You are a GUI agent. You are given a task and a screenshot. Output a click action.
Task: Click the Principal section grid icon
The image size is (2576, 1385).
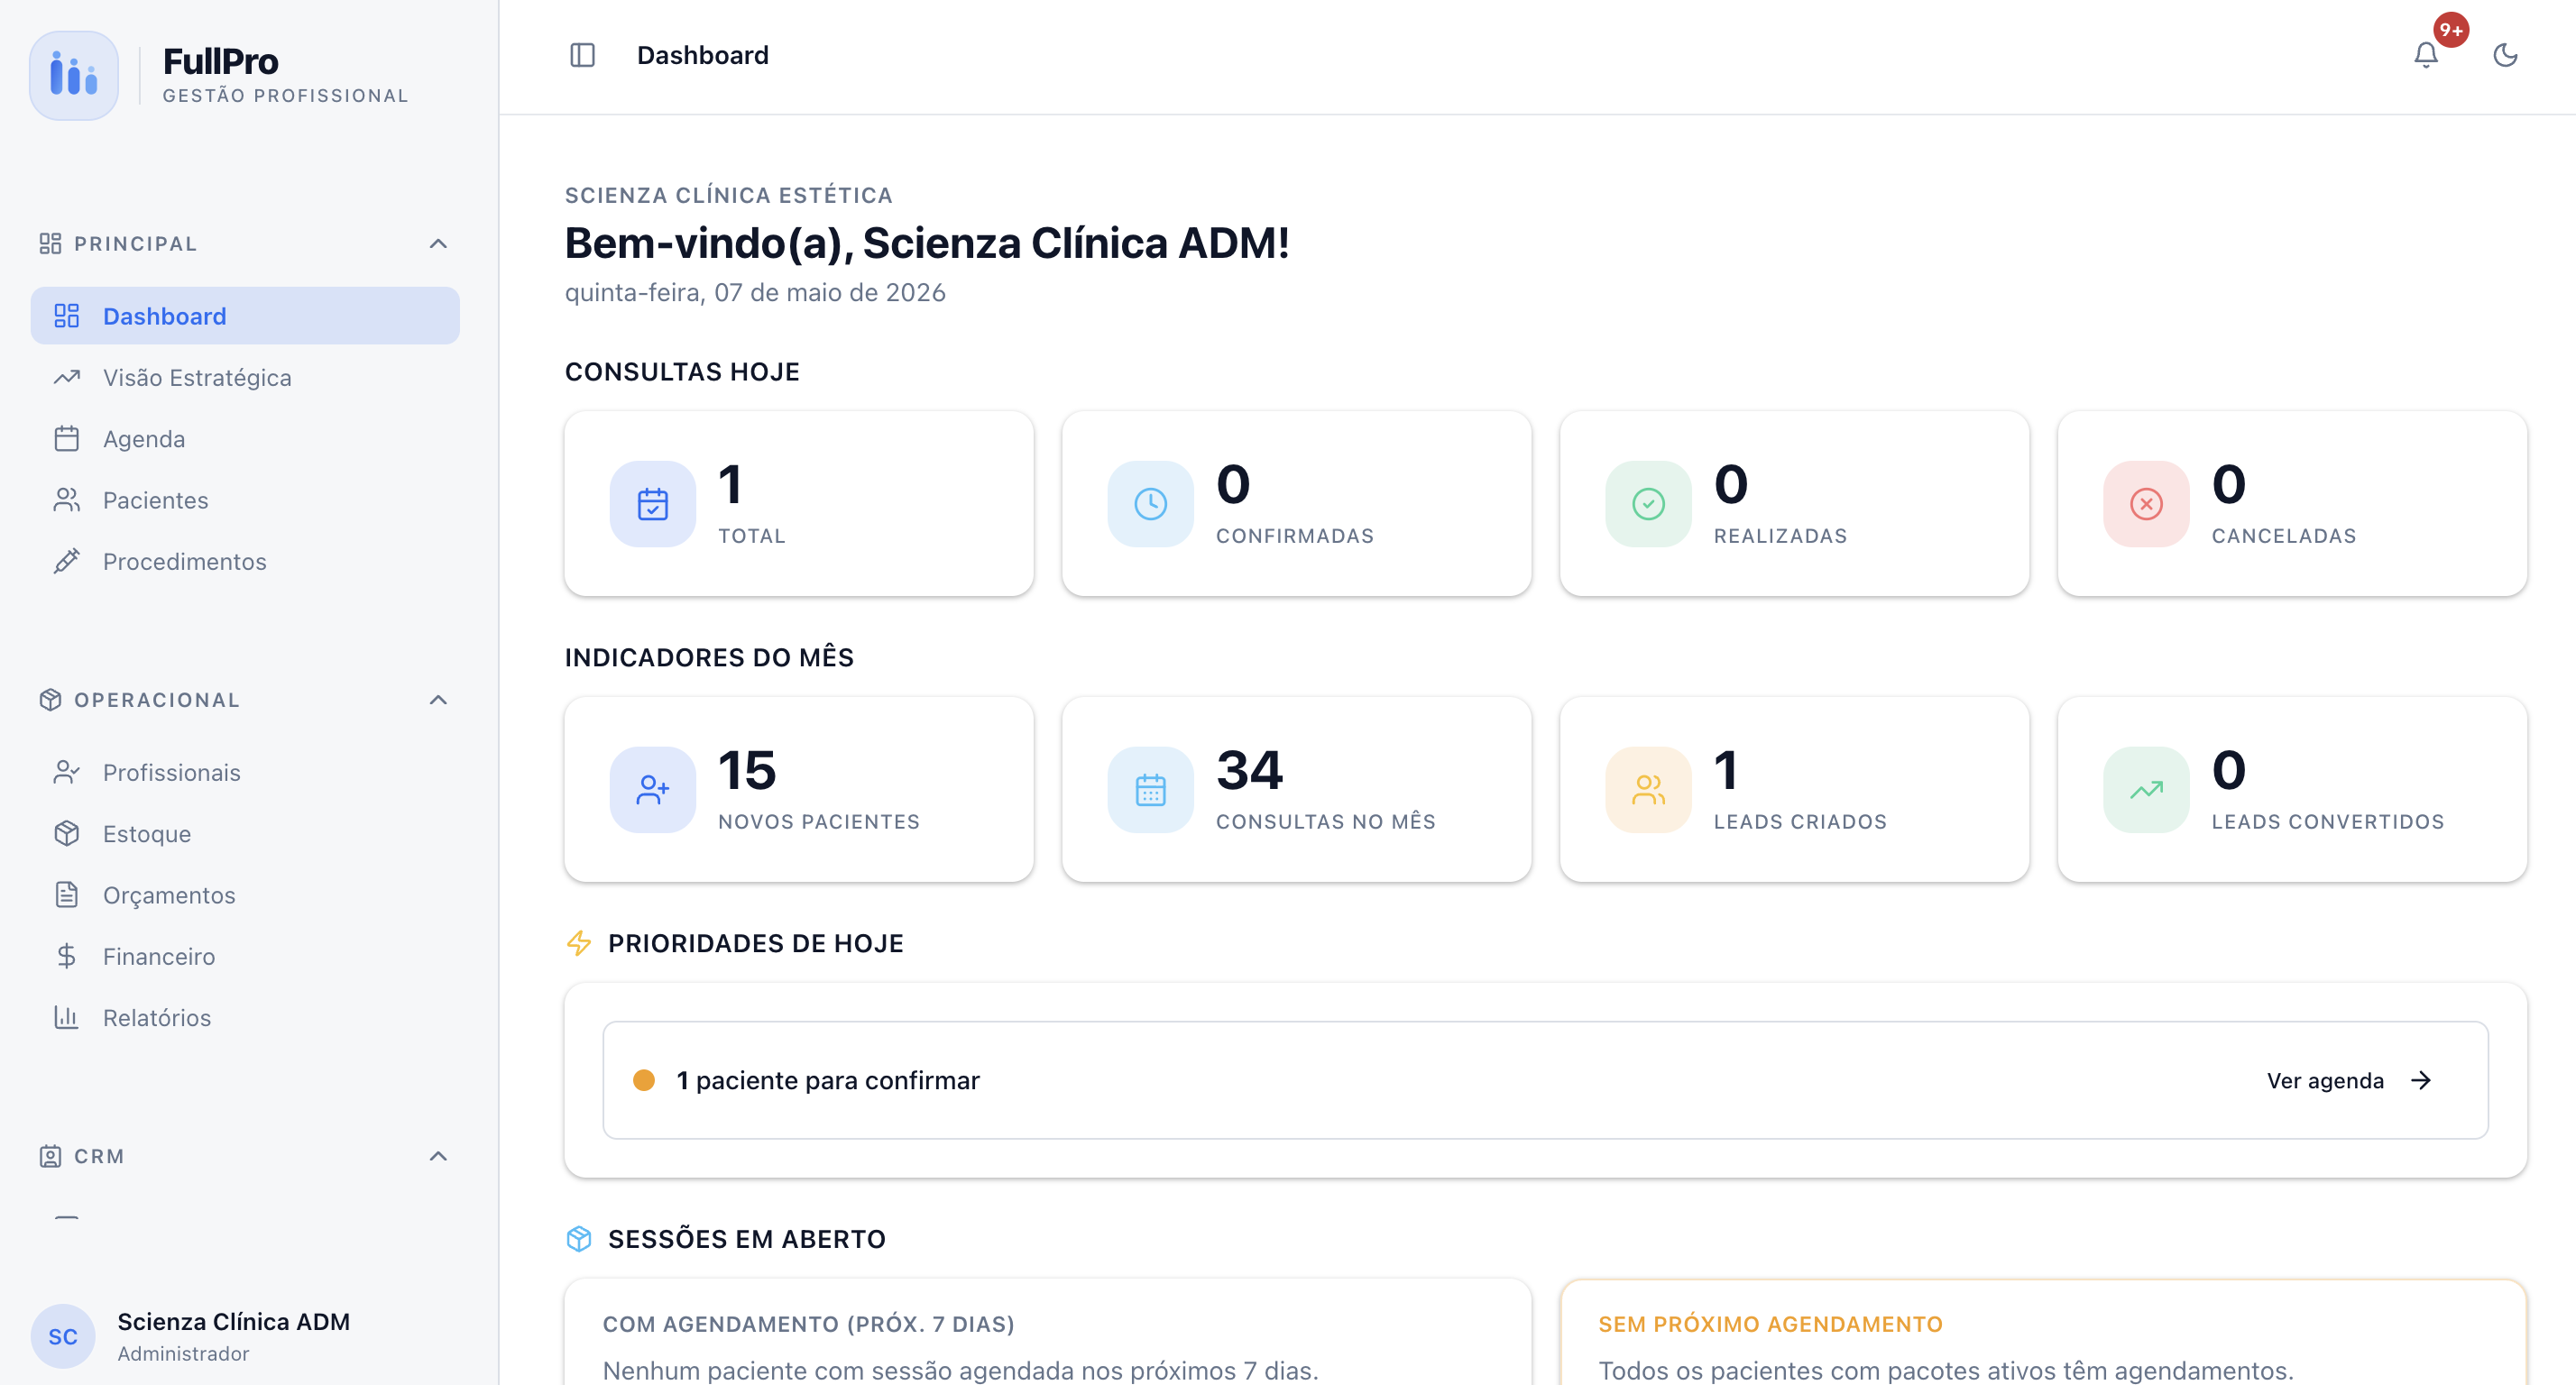coord(50,244)
